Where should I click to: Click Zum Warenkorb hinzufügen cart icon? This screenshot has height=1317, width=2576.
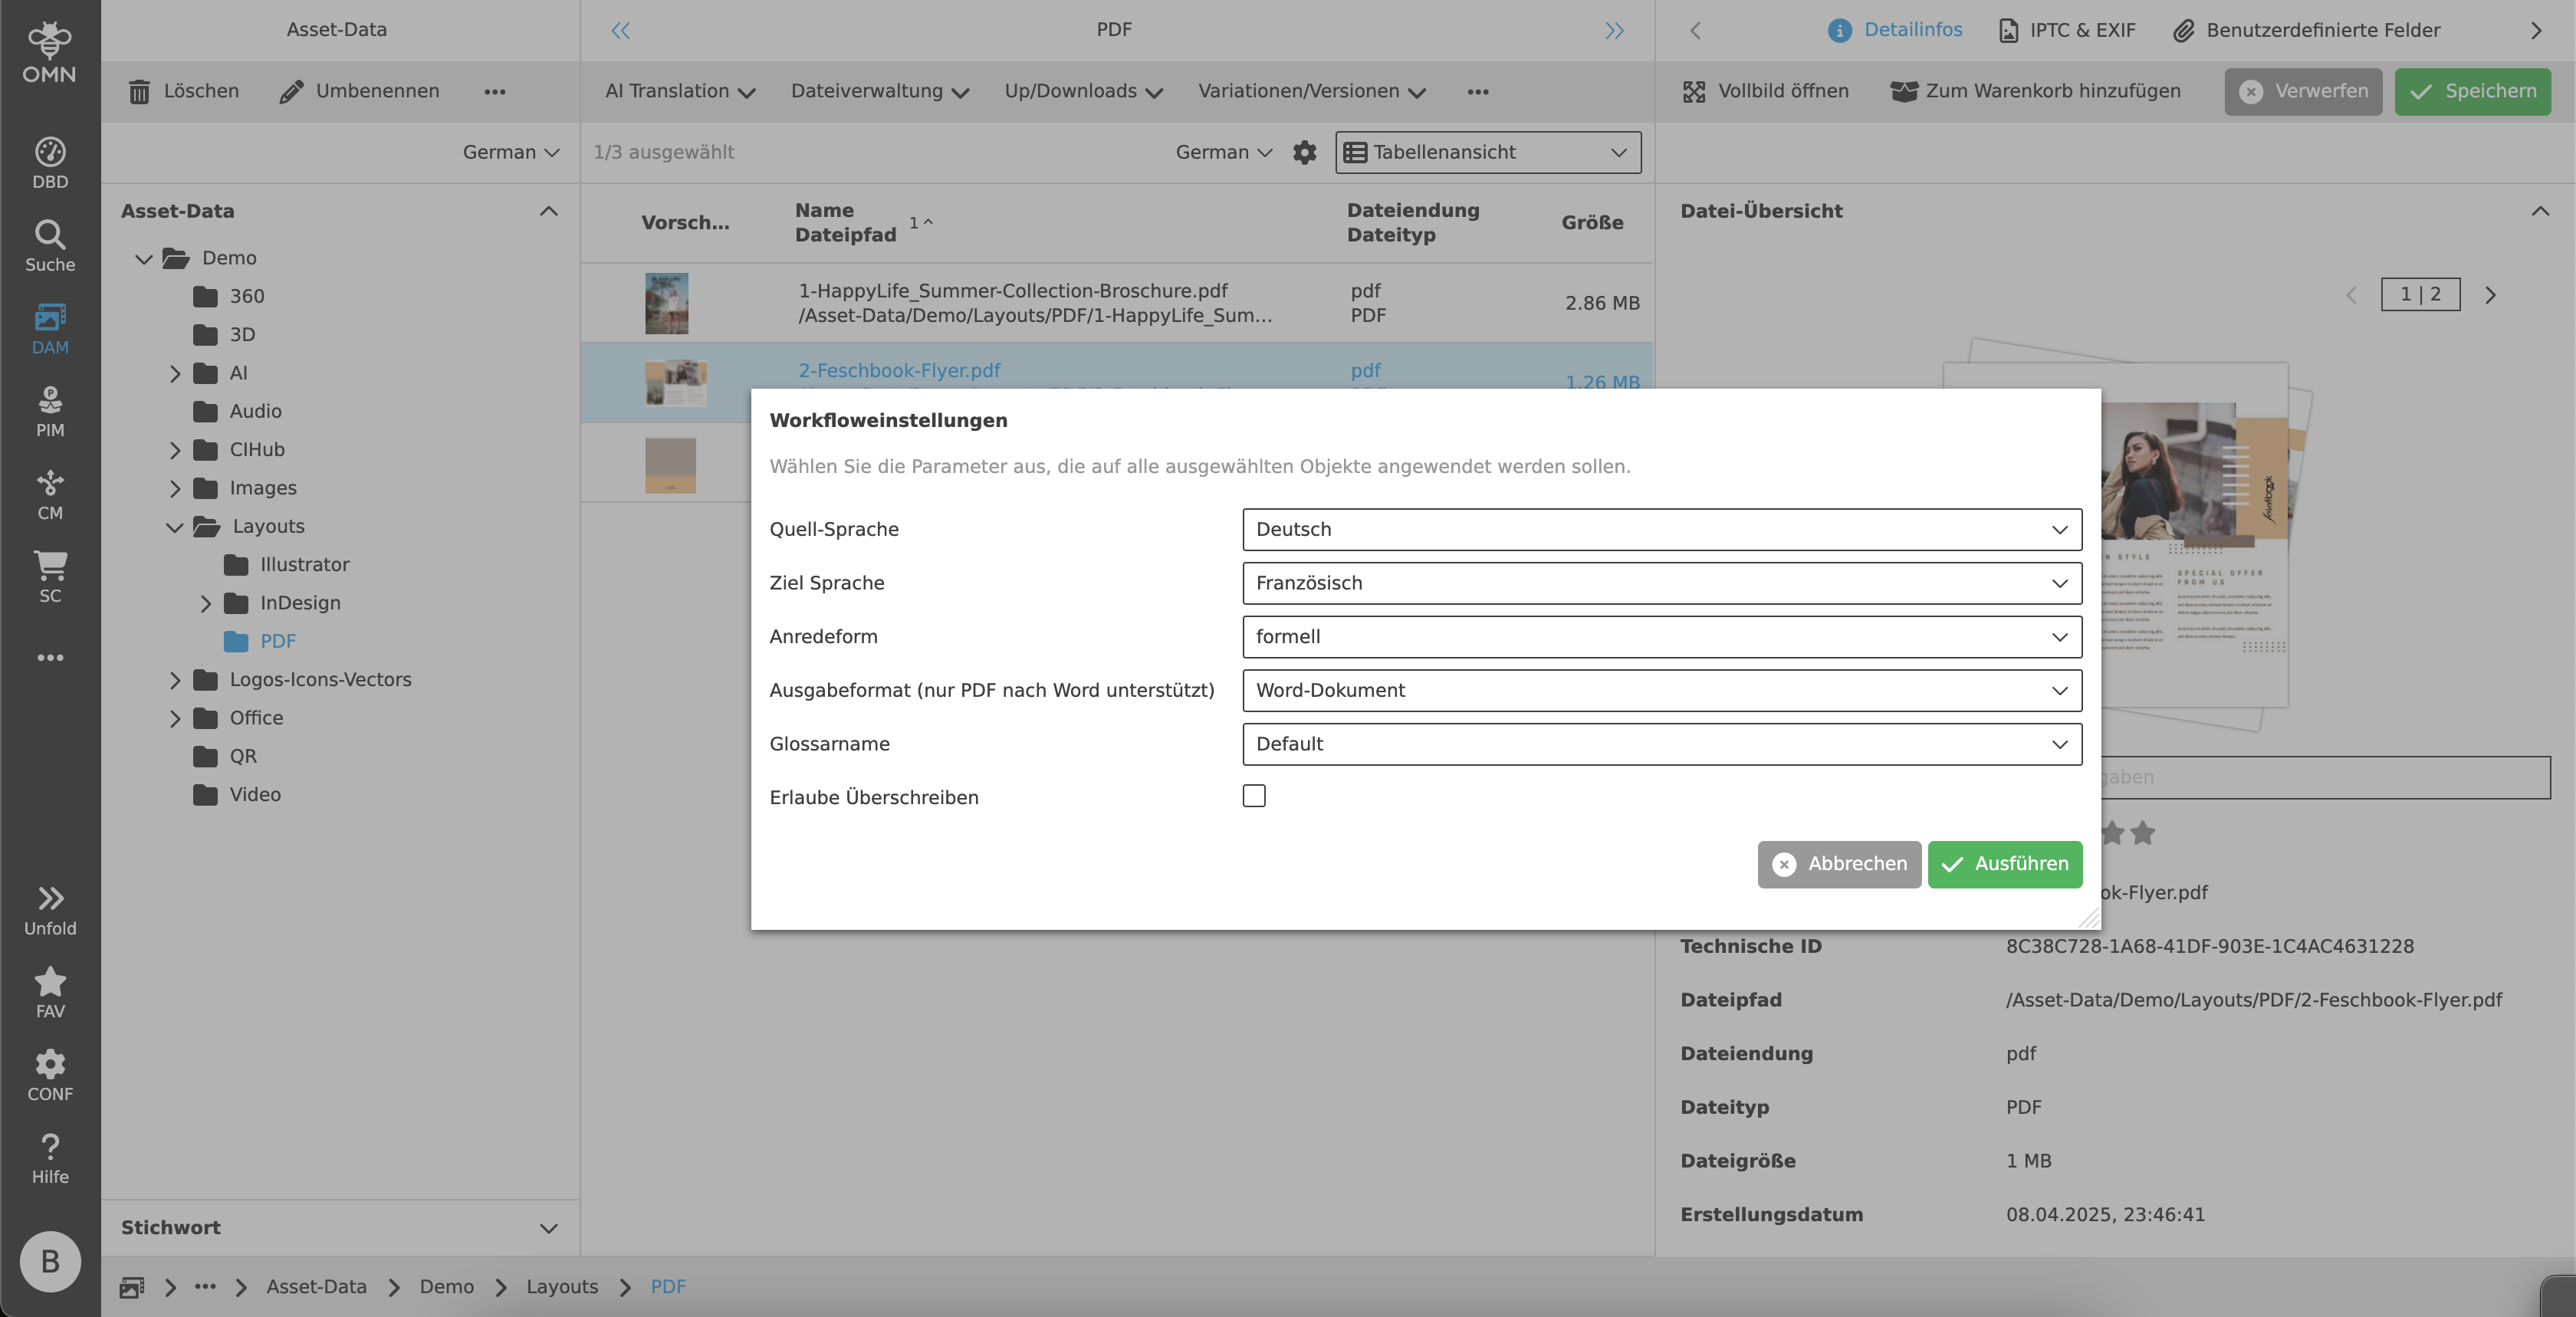click(x=1904, y=91)
